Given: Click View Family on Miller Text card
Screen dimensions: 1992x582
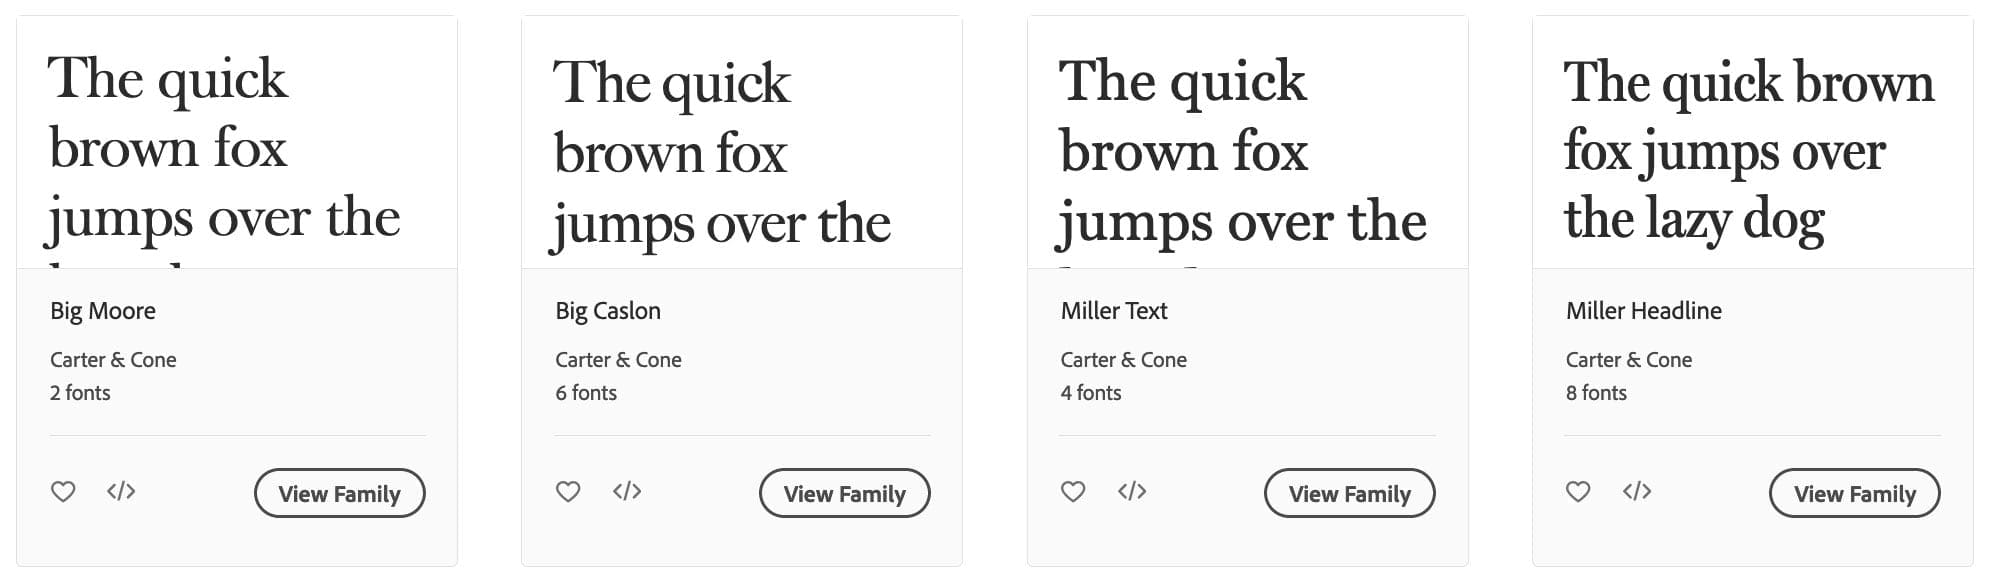Looking at the screenshot, I should [x=1349, y=493].
